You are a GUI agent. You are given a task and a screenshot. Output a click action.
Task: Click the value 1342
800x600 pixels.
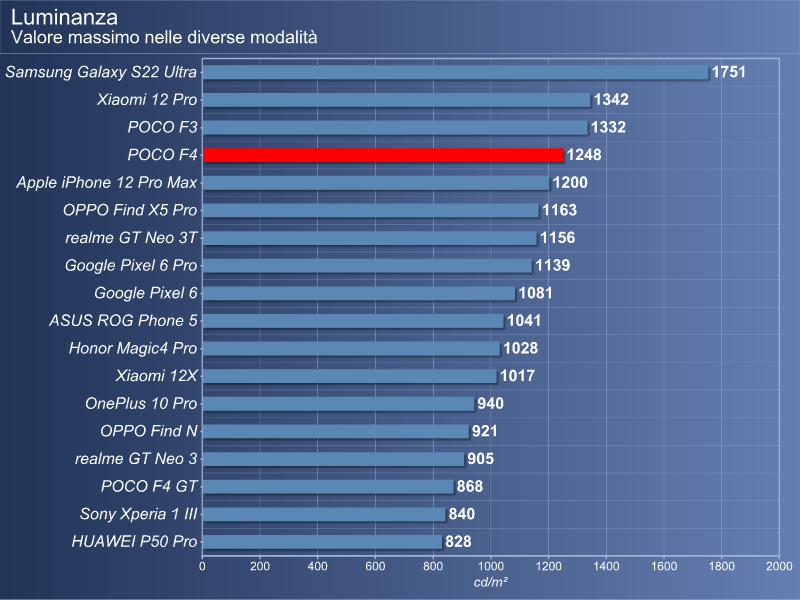point(611,99)
